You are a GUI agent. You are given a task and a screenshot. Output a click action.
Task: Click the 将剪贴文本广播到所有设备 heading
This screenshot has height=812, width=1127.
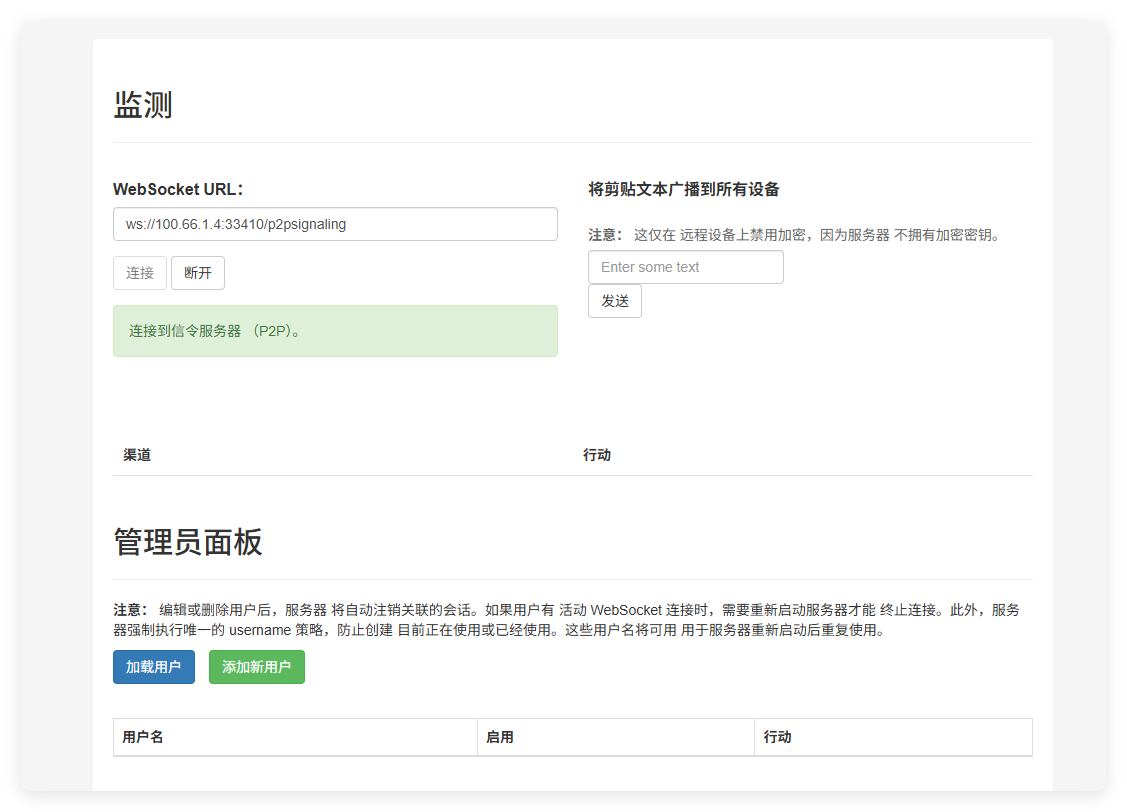[684, 189]
